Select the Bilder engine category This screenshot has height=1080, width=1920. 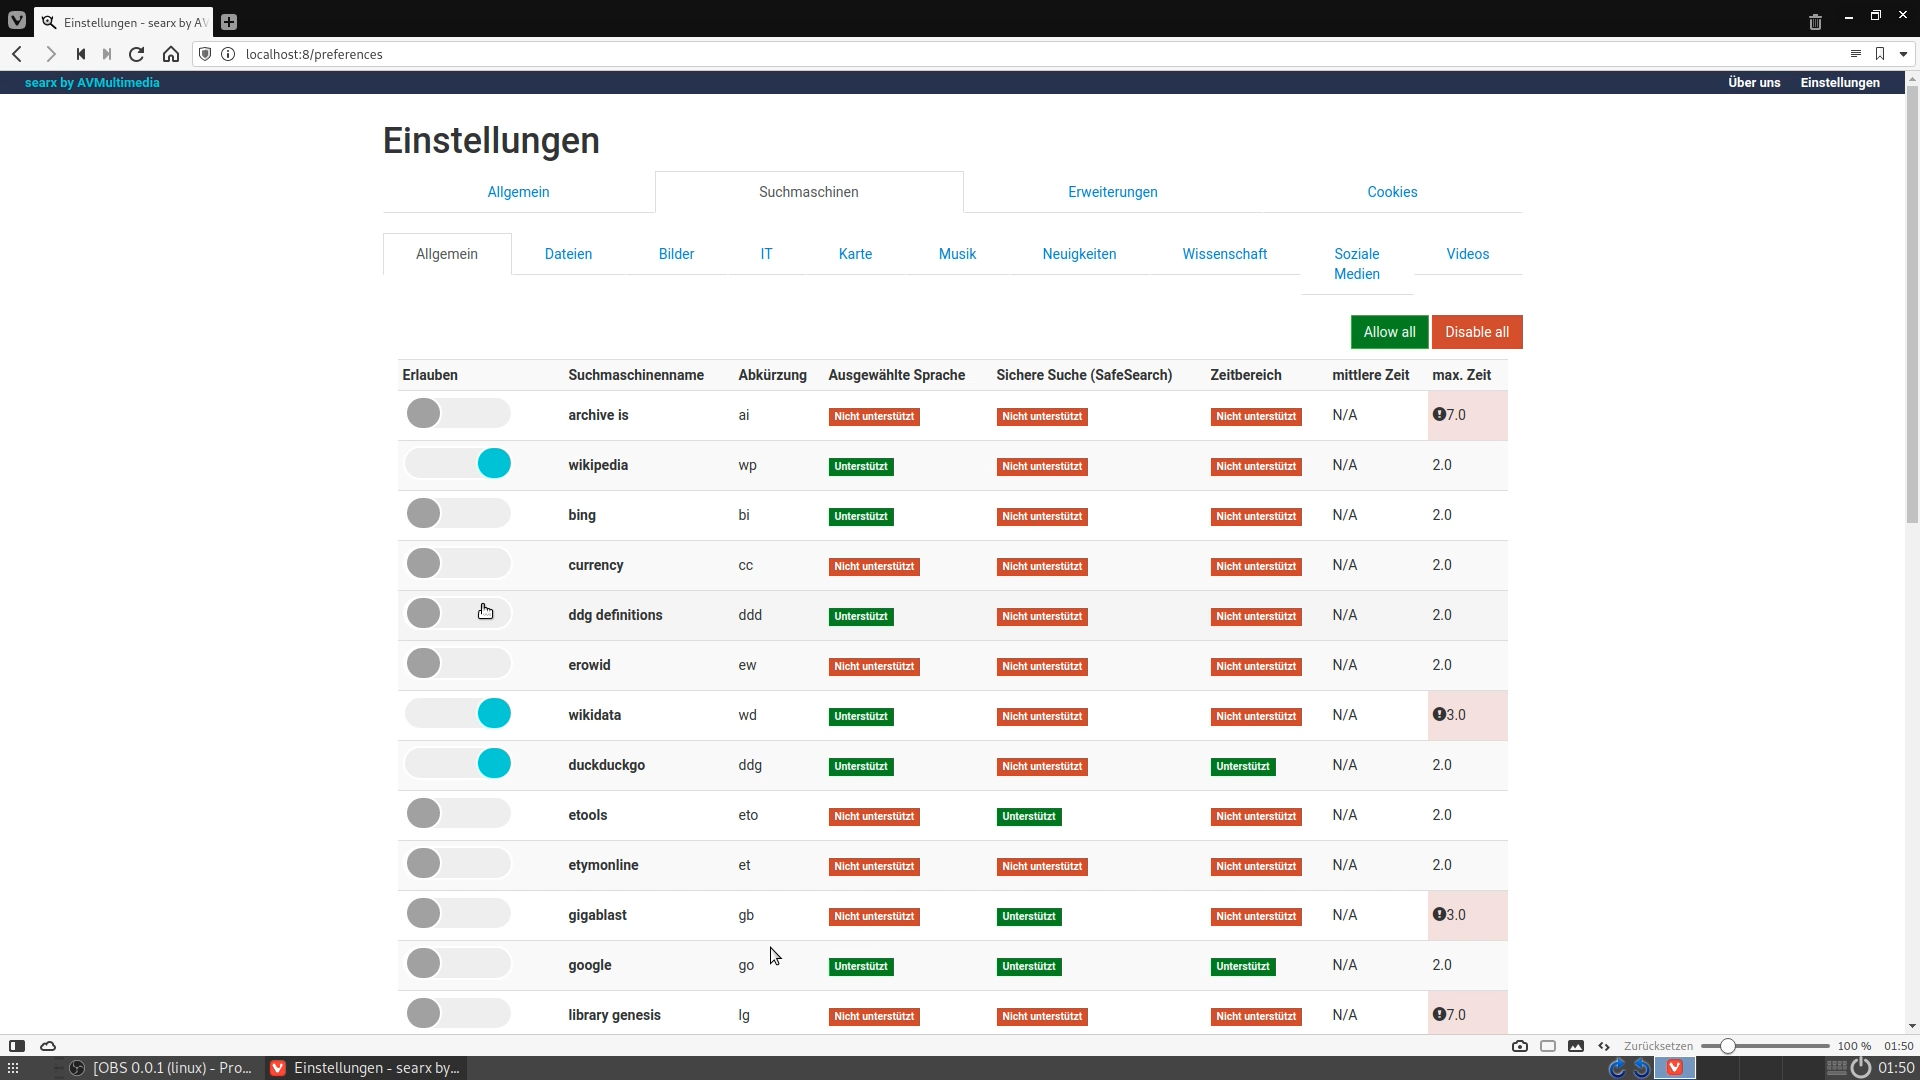pos(676,254)
